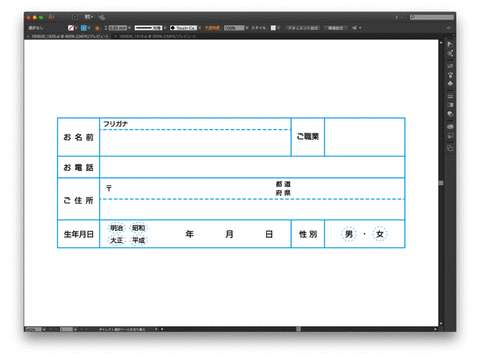The height and width of the screenshot is (360, 480).
Task: Open the Gradient panel icon
Action: click(450, 105)
